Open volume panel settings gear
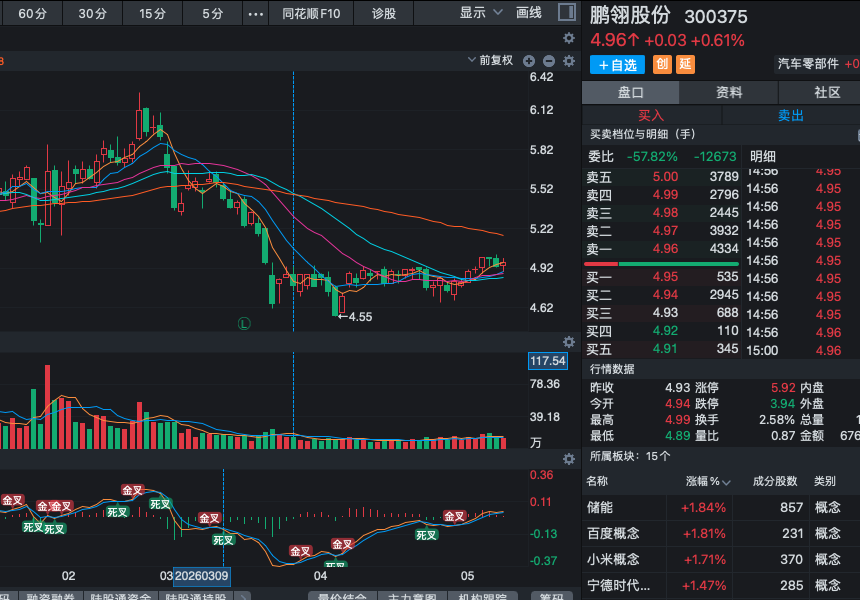 pyautogui.click(x=569, y=342)
